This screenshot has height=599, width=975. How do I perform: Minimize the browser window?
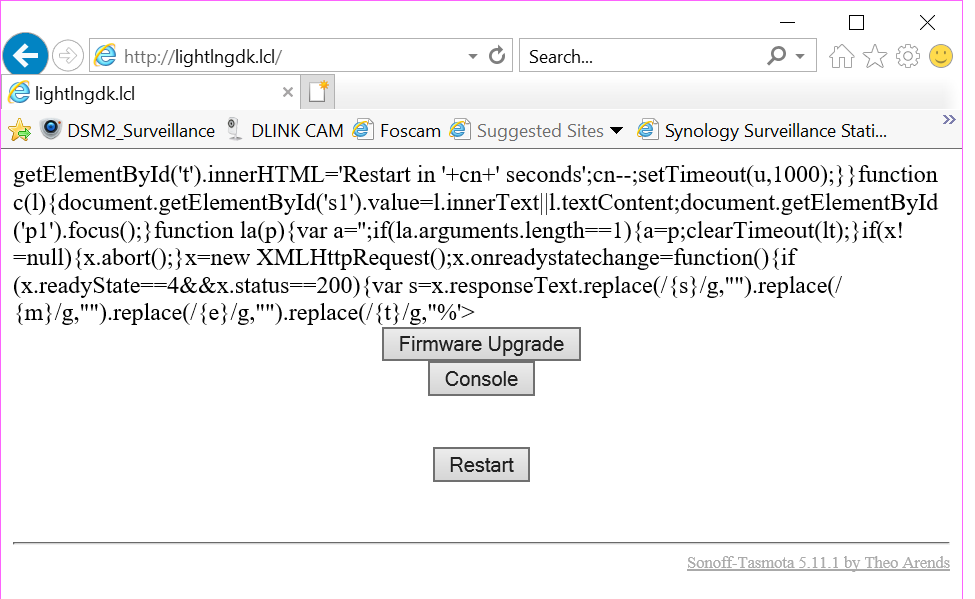point(788,22)
